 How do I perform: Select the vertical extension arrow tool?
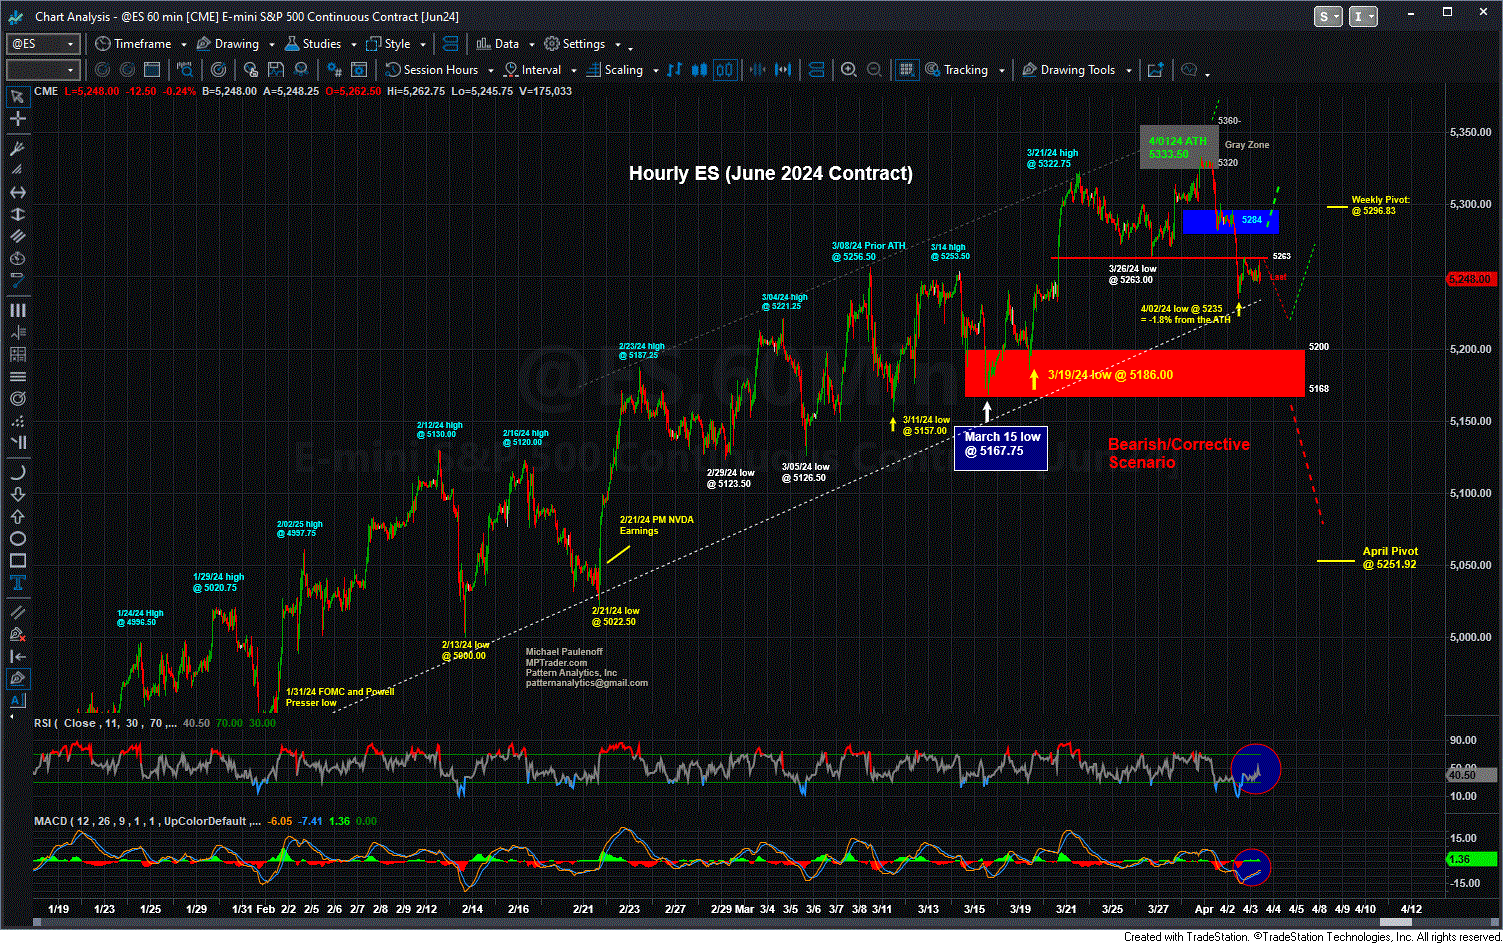(17, 214)
